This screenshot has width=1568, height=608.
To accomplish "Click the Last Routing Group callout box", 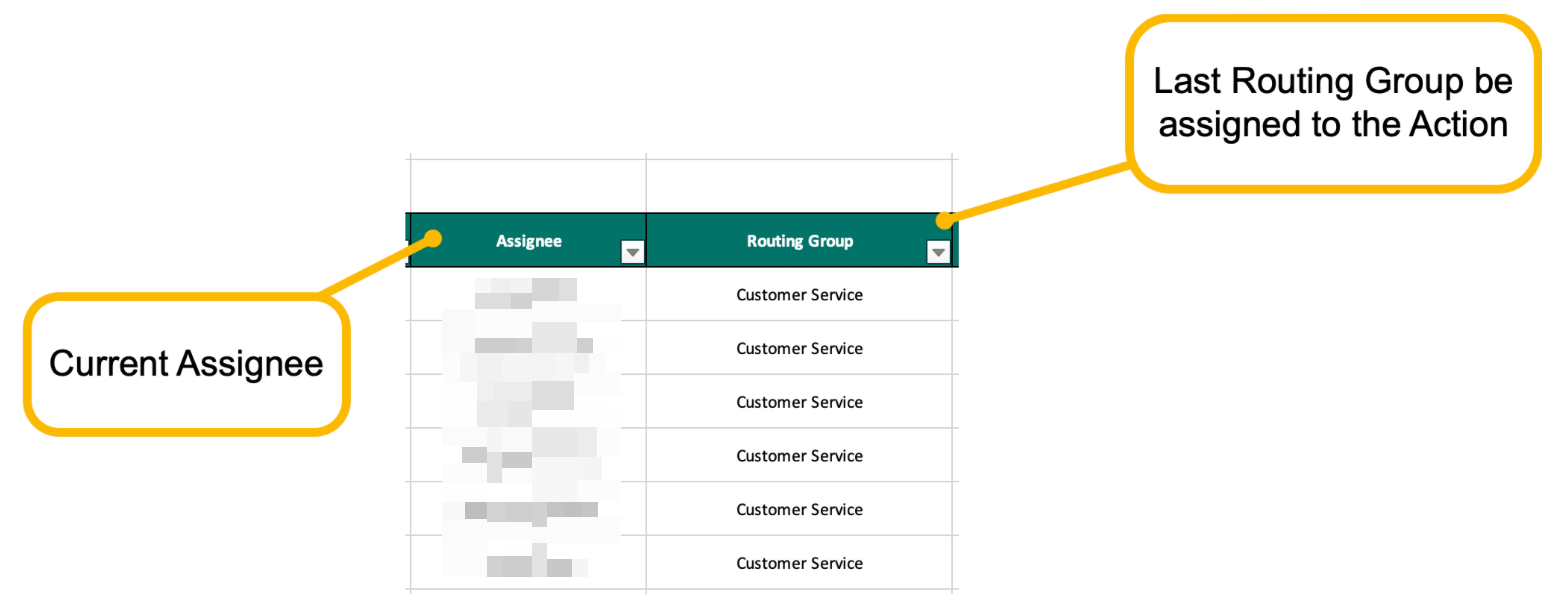I will 1331,103.
